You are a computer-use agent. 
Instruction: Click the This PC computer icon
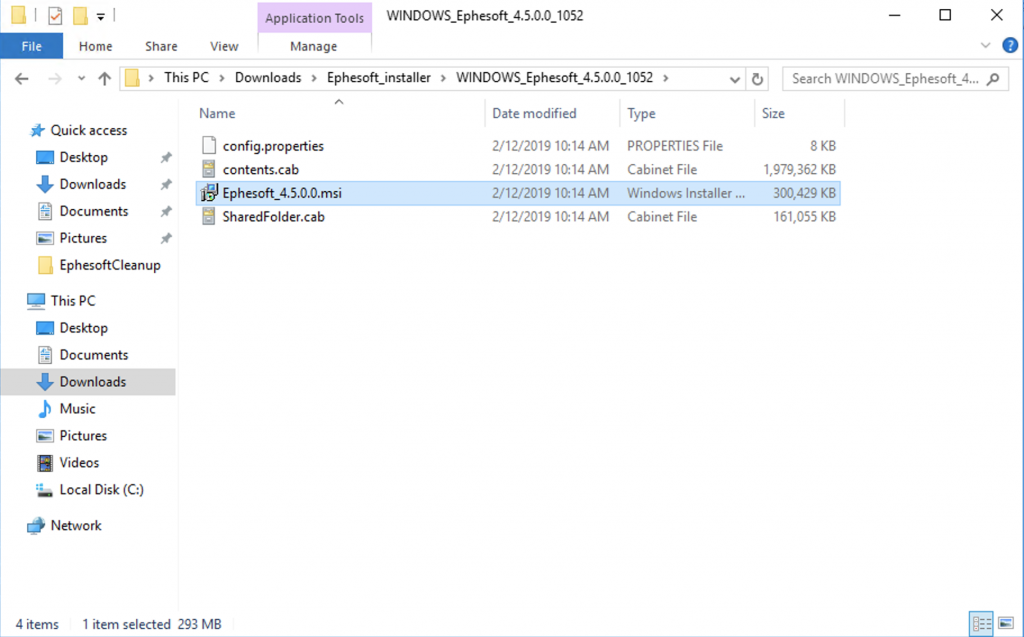point(37,301)
